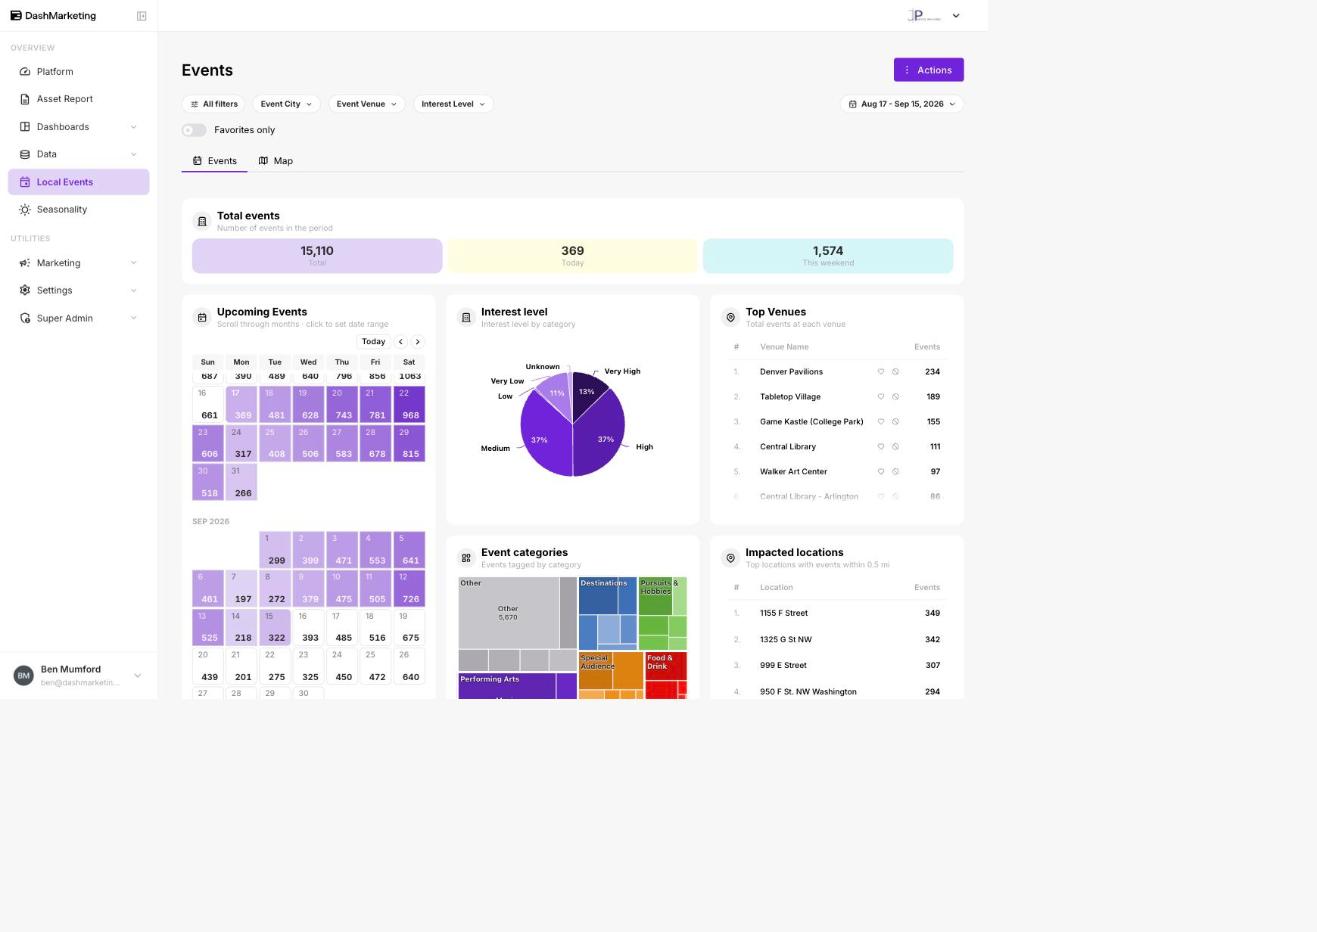Screen dimensions: 1317x932
Task: Click the Platform icon in sidebar
Action: pyautogui.click(x=25, y=72)
